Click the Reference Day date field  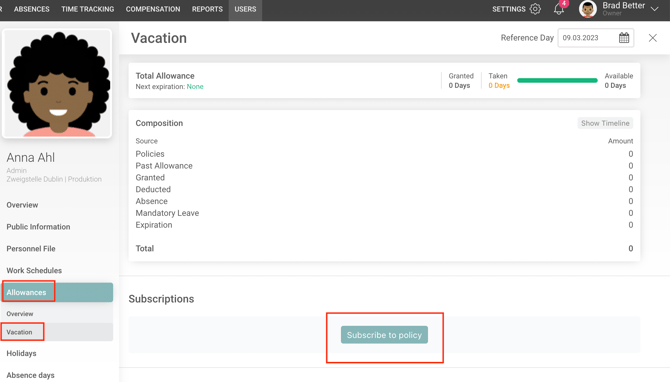click(x=596, y=38)
